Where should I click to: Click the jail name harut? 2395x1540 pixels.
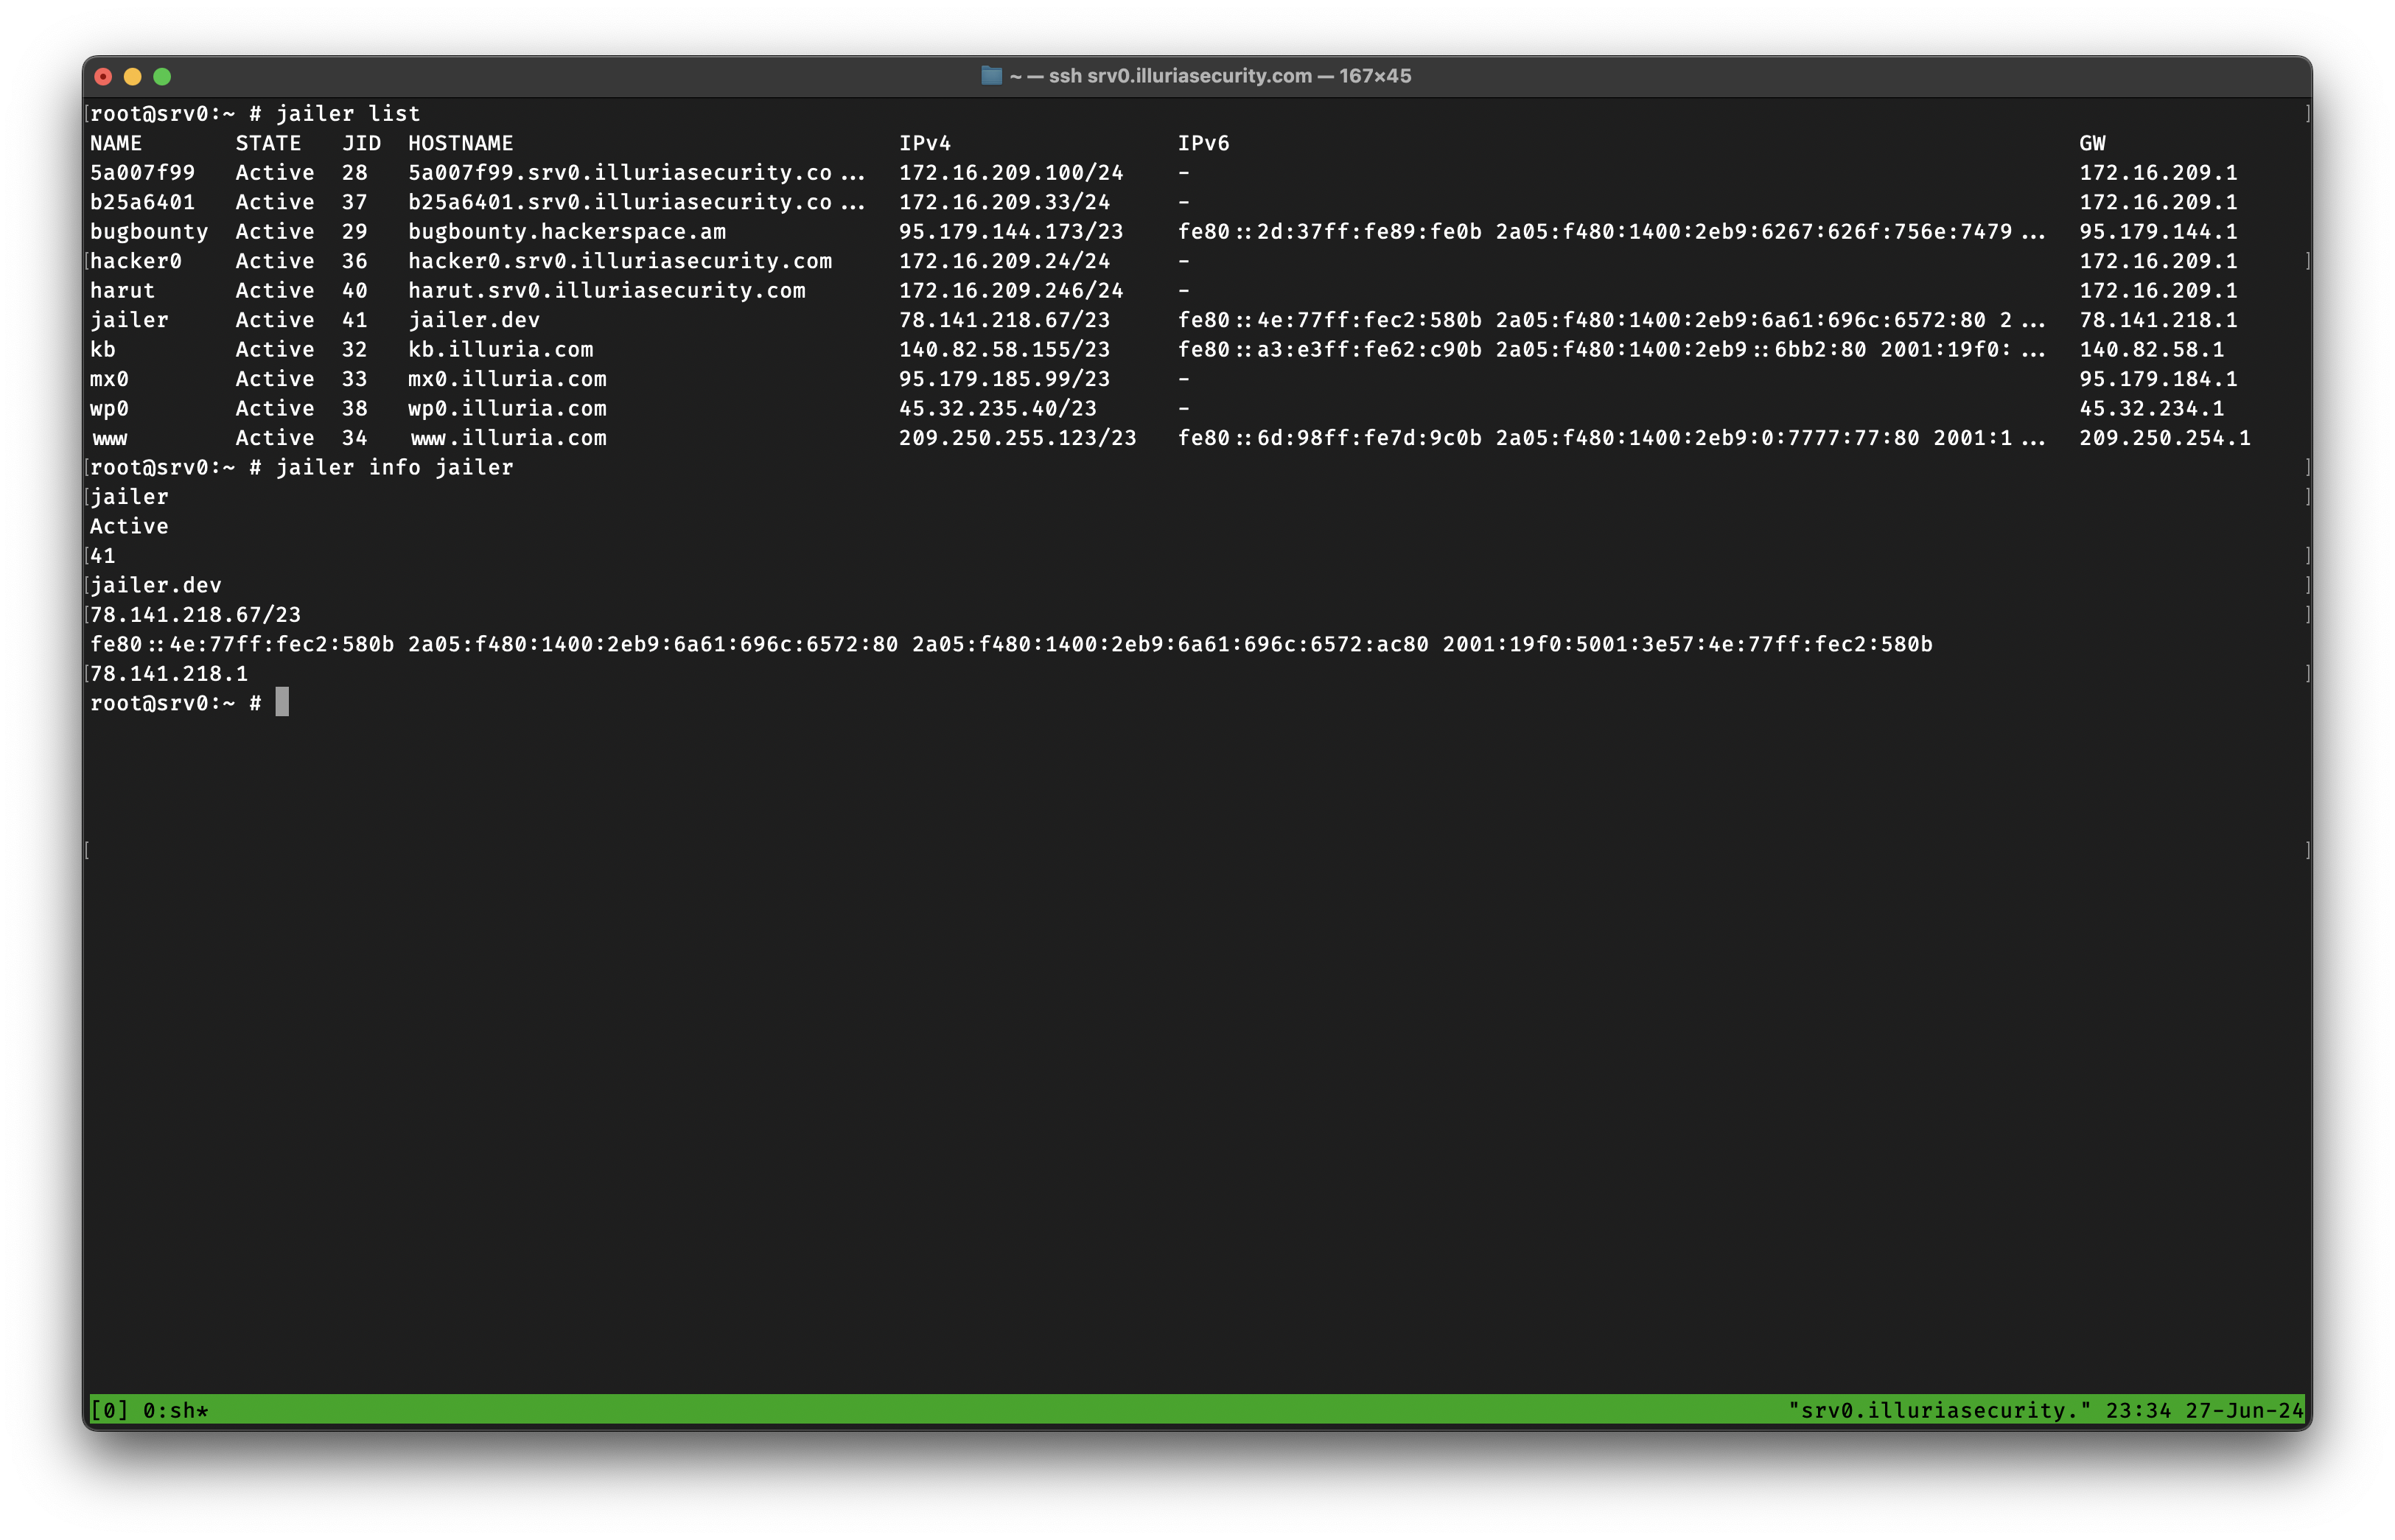(x=122, y=291)
